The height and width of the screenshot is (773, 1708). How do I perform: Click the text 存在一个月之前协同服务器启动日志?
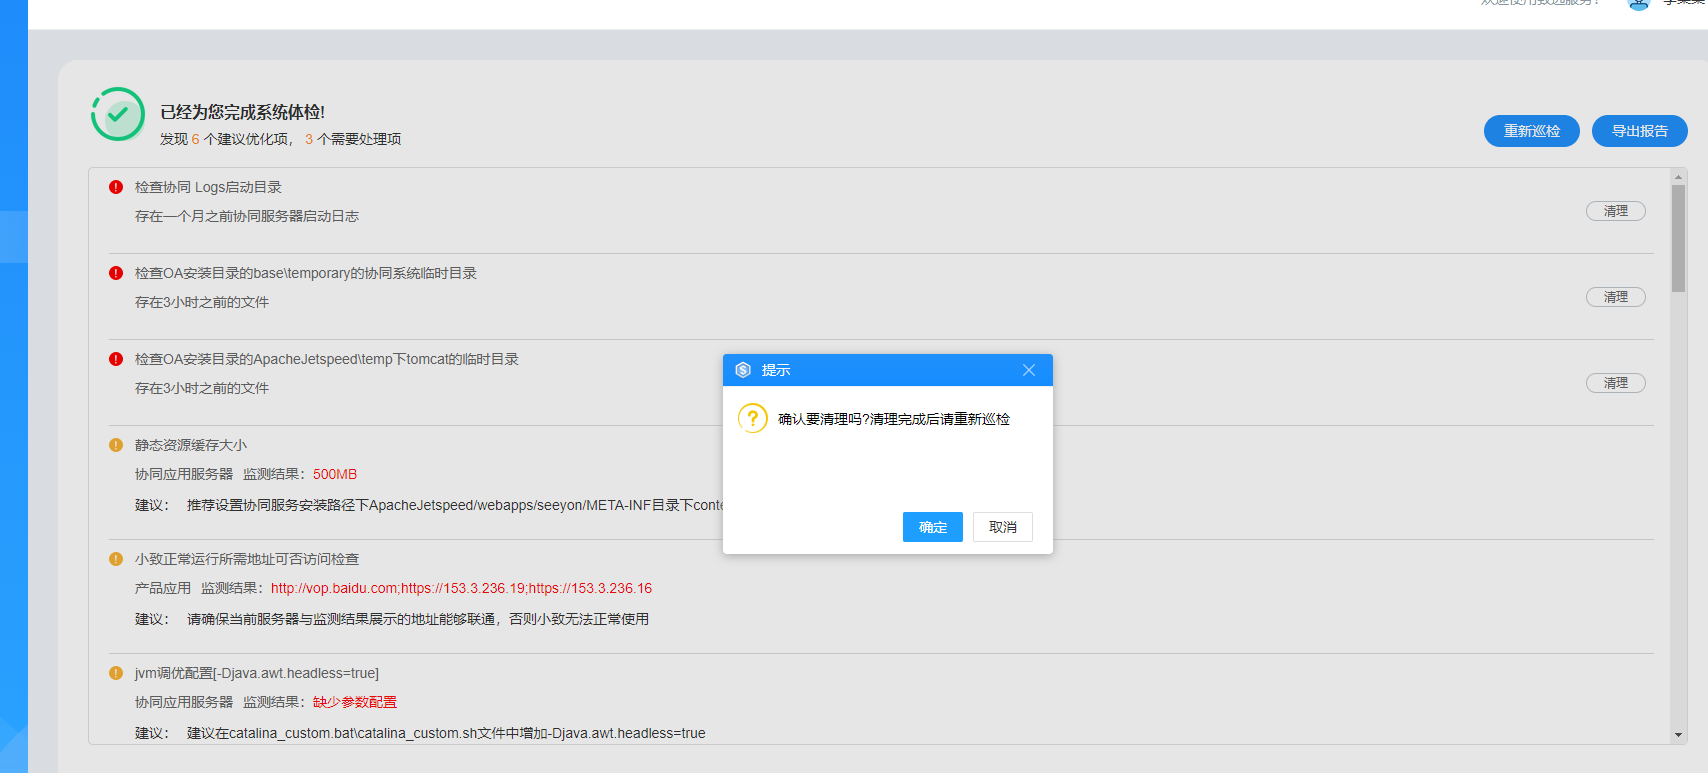pos(247,216)
